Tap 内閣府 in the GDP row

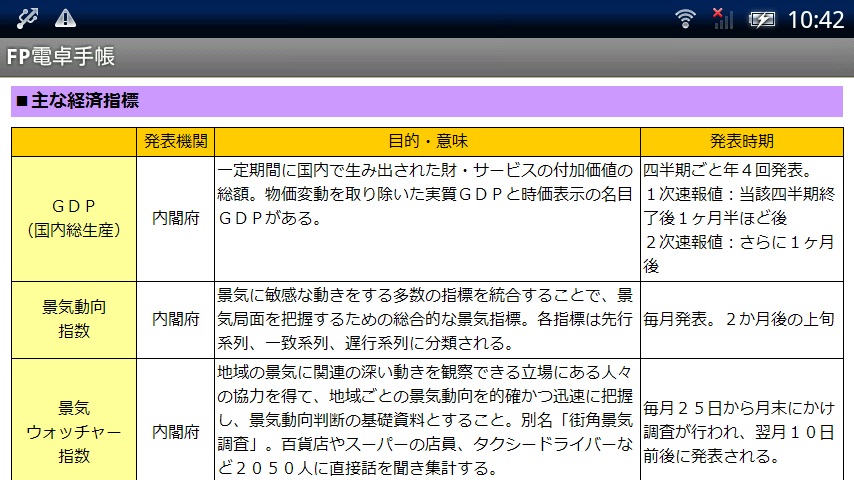(175, 218)
